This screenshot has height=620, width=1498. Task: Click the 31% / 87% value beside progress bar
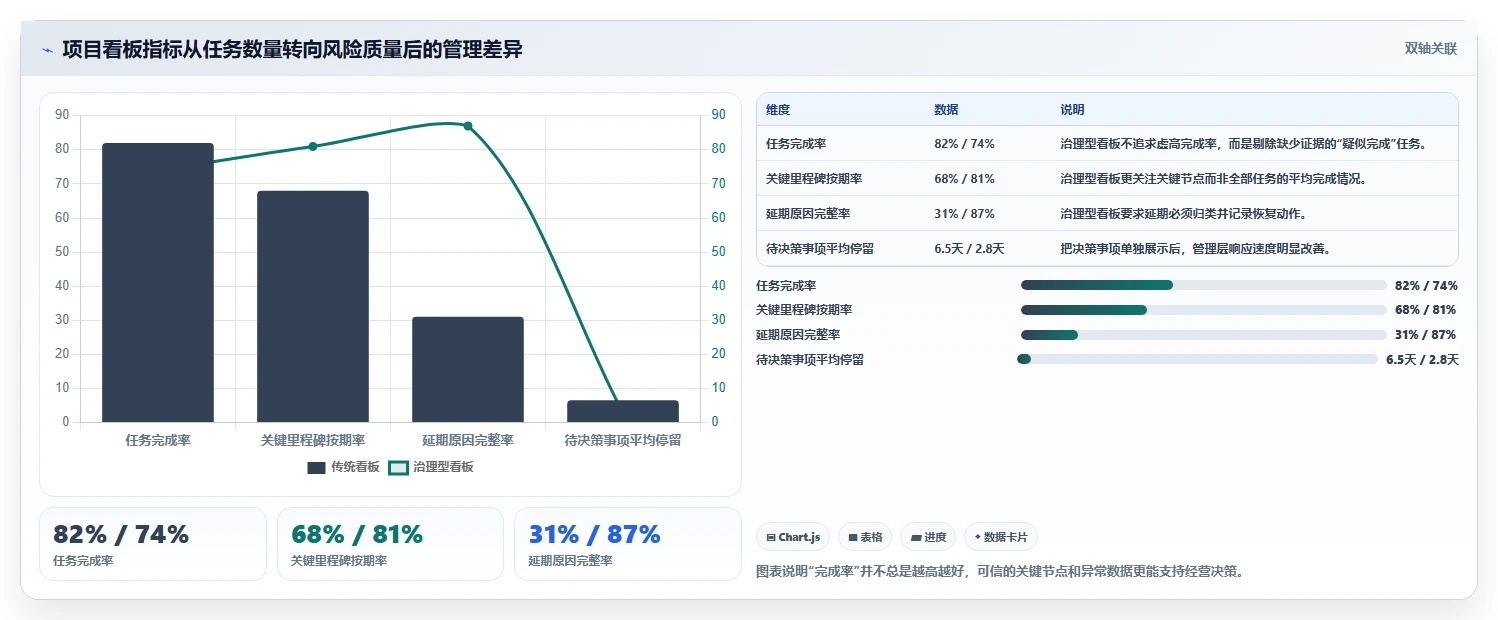point(1425,335)
